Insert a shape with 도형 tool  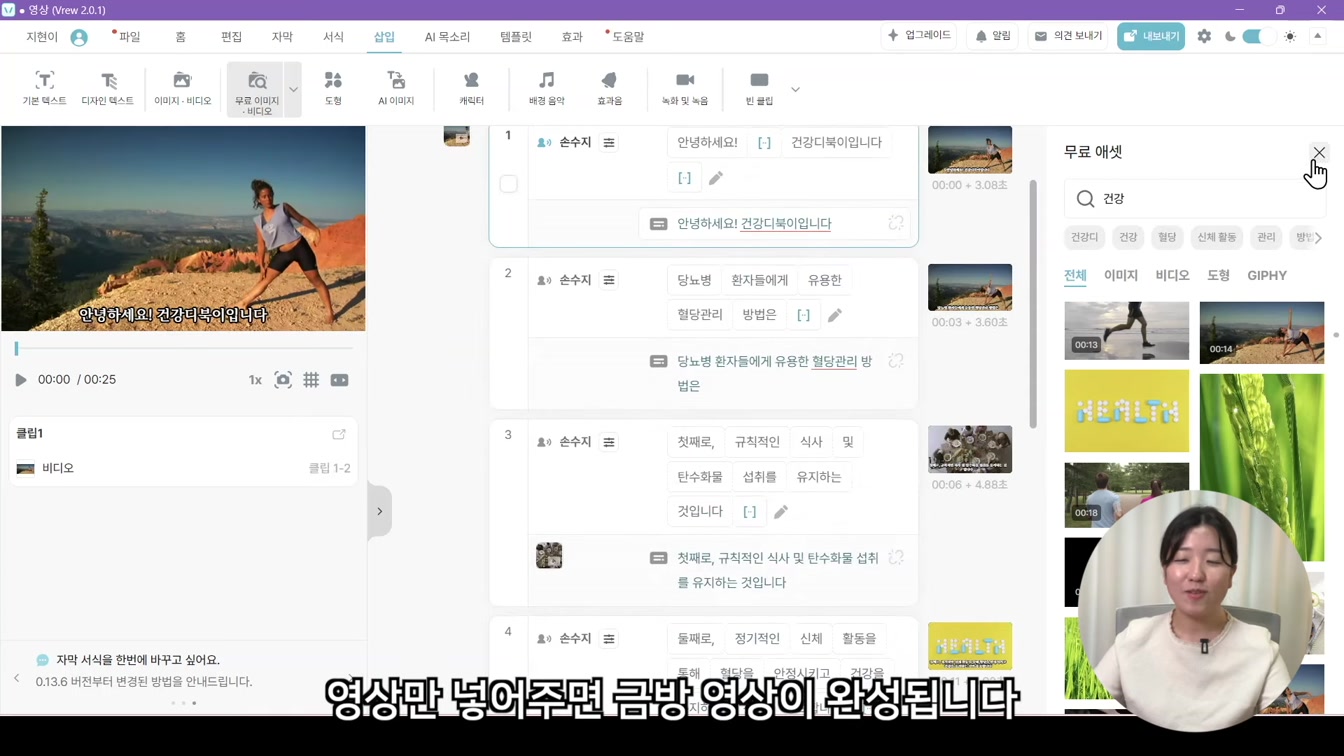click(333, 89)
